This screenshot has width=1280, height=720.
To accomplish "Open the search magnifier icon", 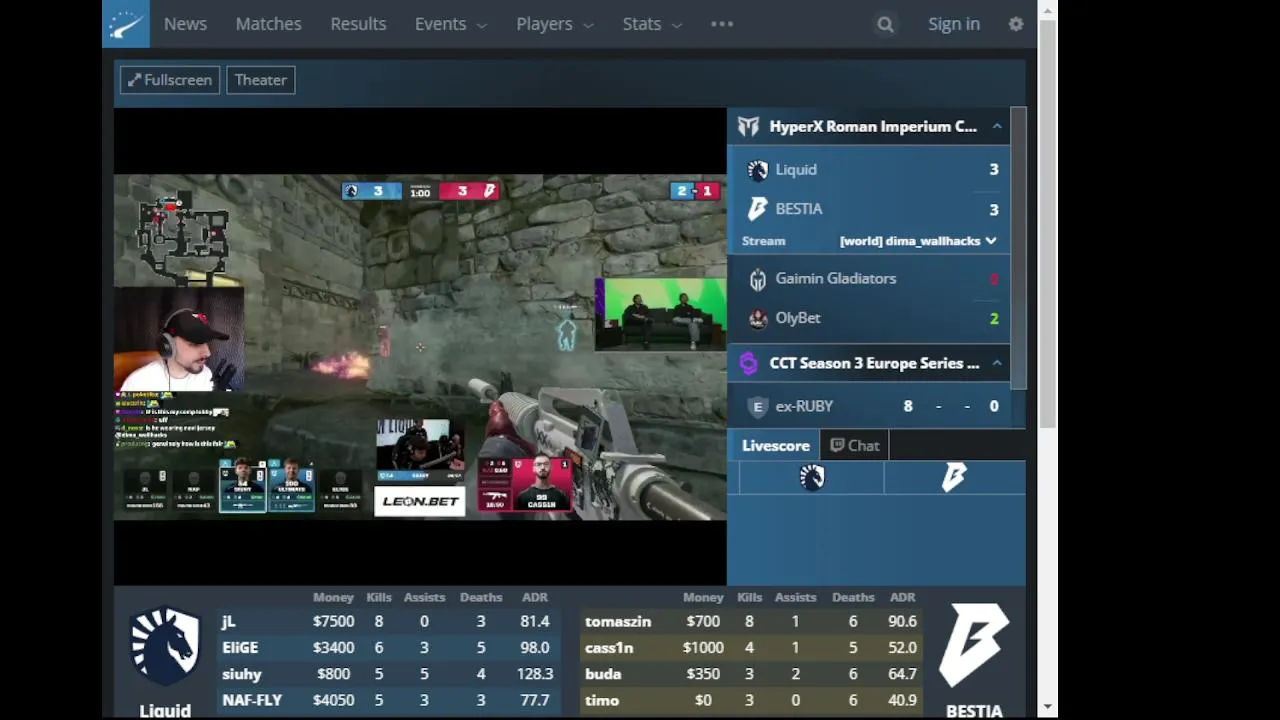I will click(x=885, y=24).
